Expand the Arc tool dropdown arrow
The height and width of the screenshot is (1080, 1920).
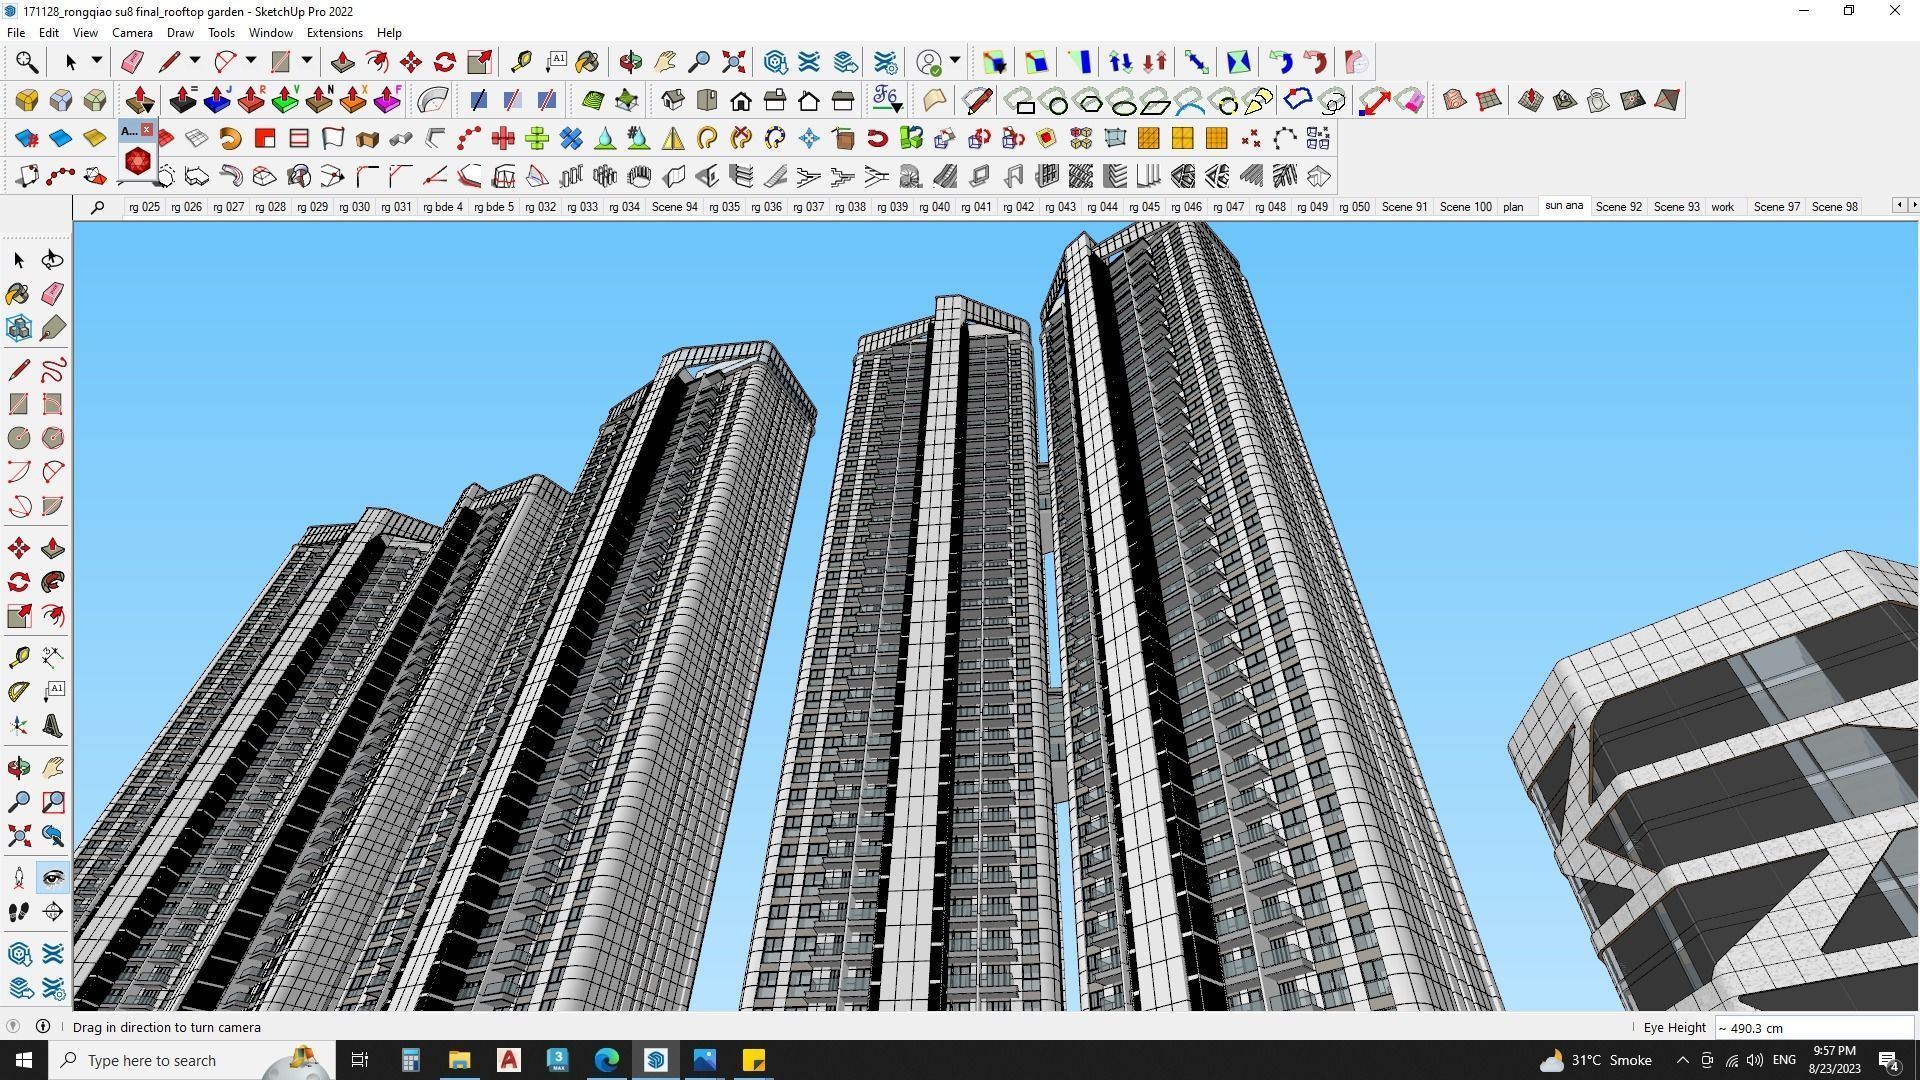pyautogui.click(x=251, y=61)
